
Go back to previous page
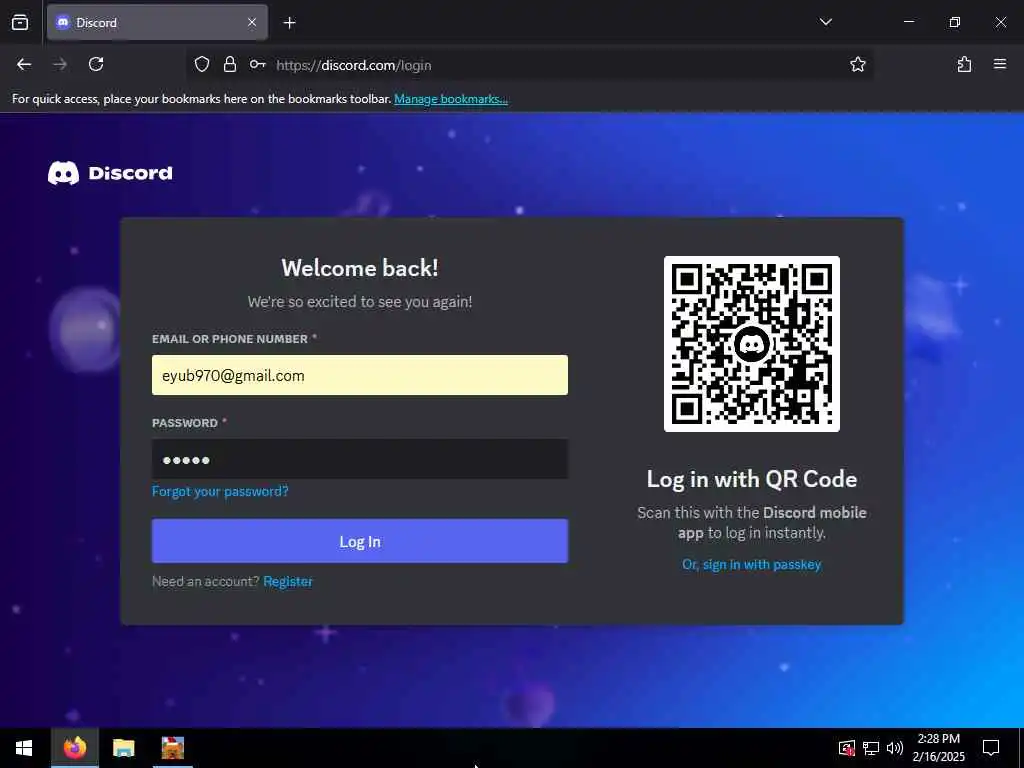point(24,64)
